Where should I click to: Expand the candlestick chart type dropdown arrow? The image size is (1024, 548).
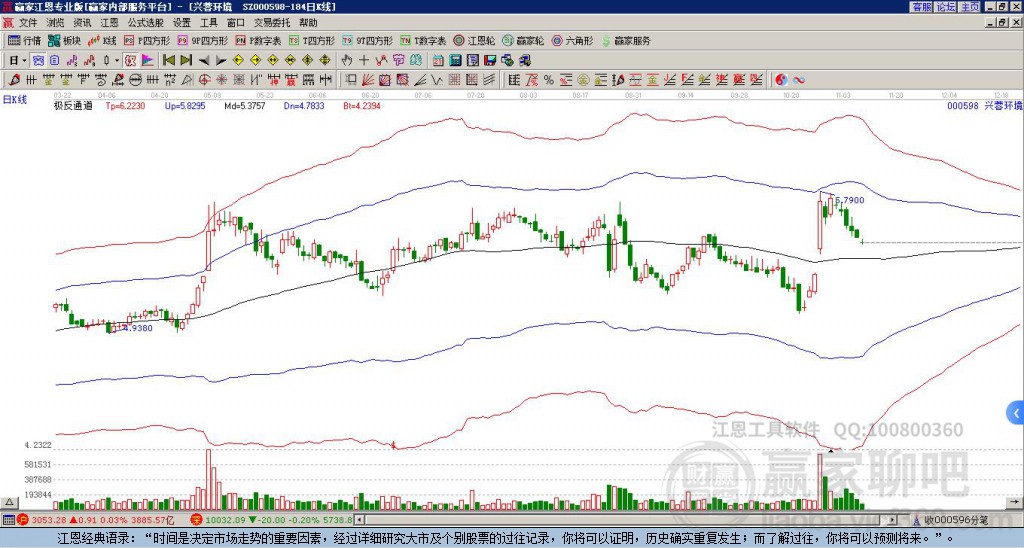coord(117,60)
